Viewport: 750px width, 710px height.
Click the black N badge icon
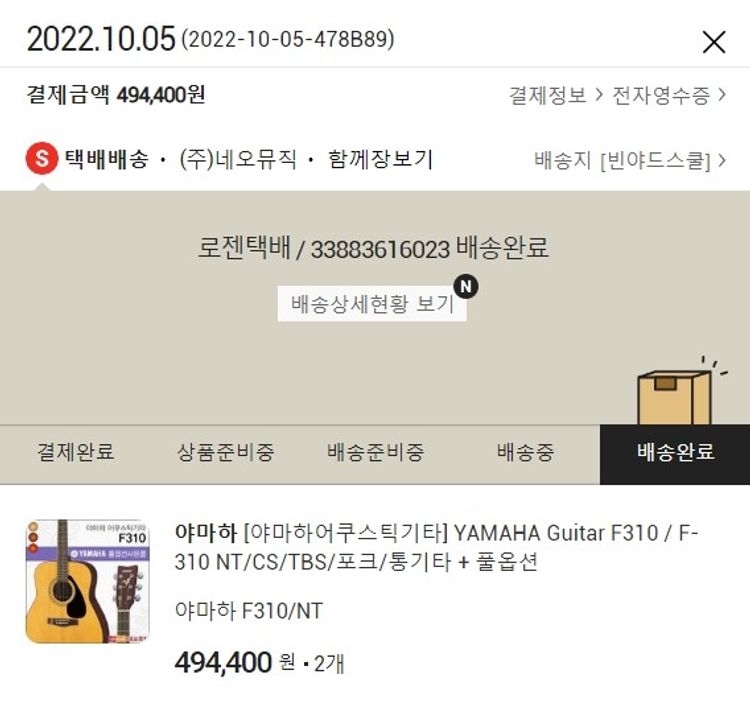click(466, 286)
